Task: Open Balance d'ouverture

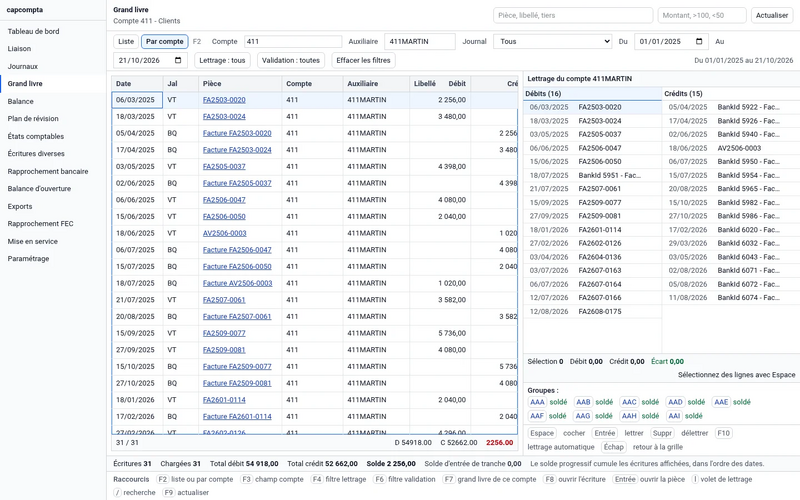Action: (39, 189)
